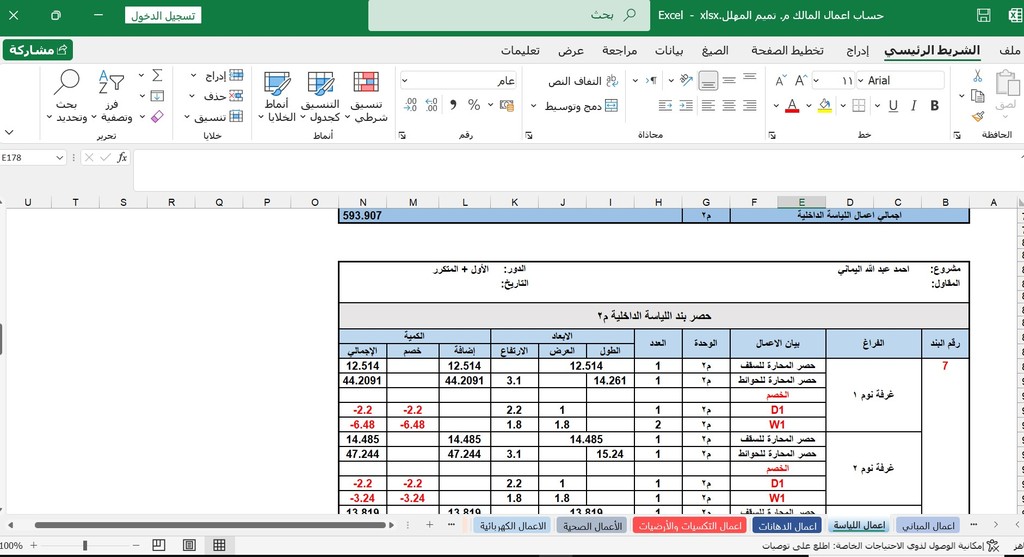The image size is (1024, 557).
Task: Open the File (ملف) tab
Action: coord(1009,50)
